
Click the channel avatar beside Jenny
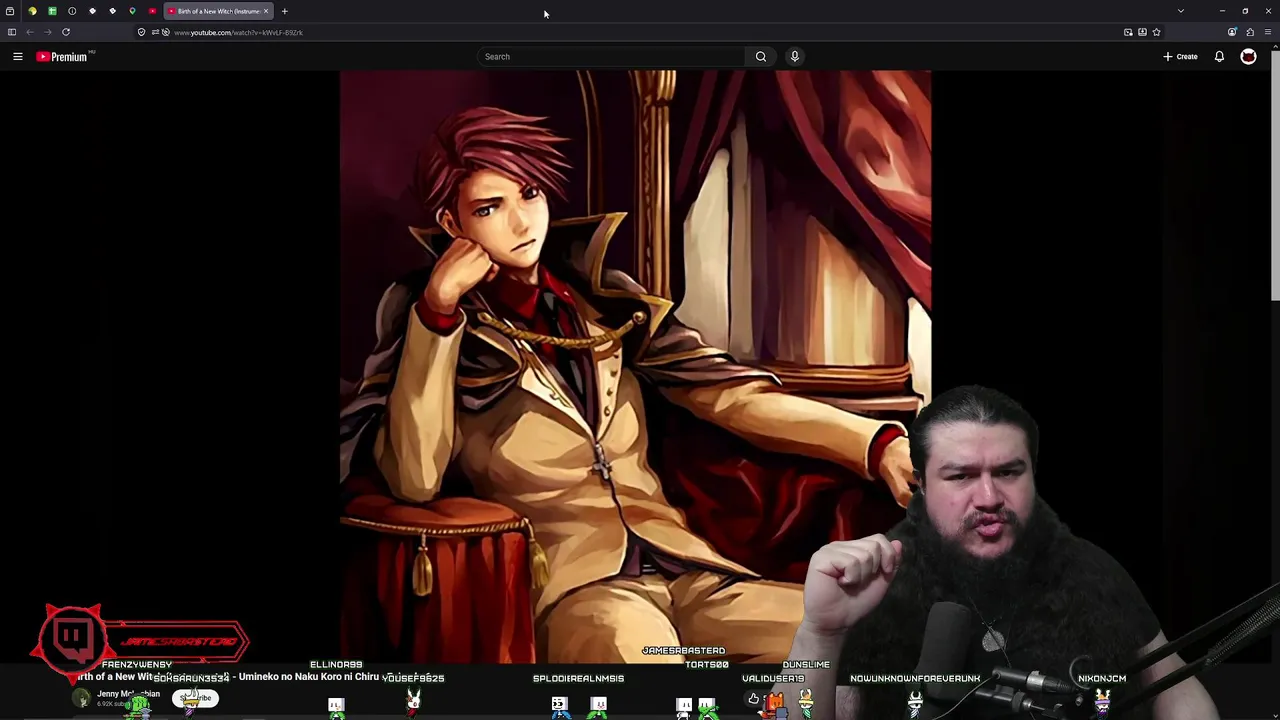(x=82, y=698)
